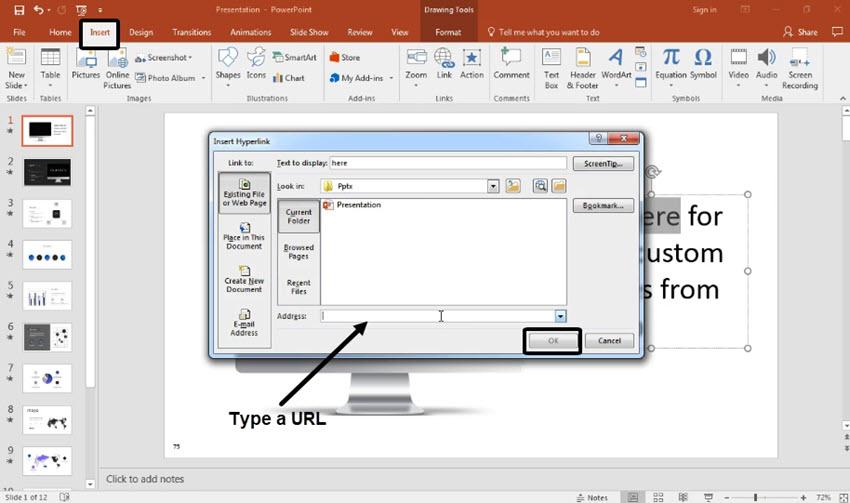Open the Address history dropdown arrow
The image size is (850, 503).
[560, 316]
